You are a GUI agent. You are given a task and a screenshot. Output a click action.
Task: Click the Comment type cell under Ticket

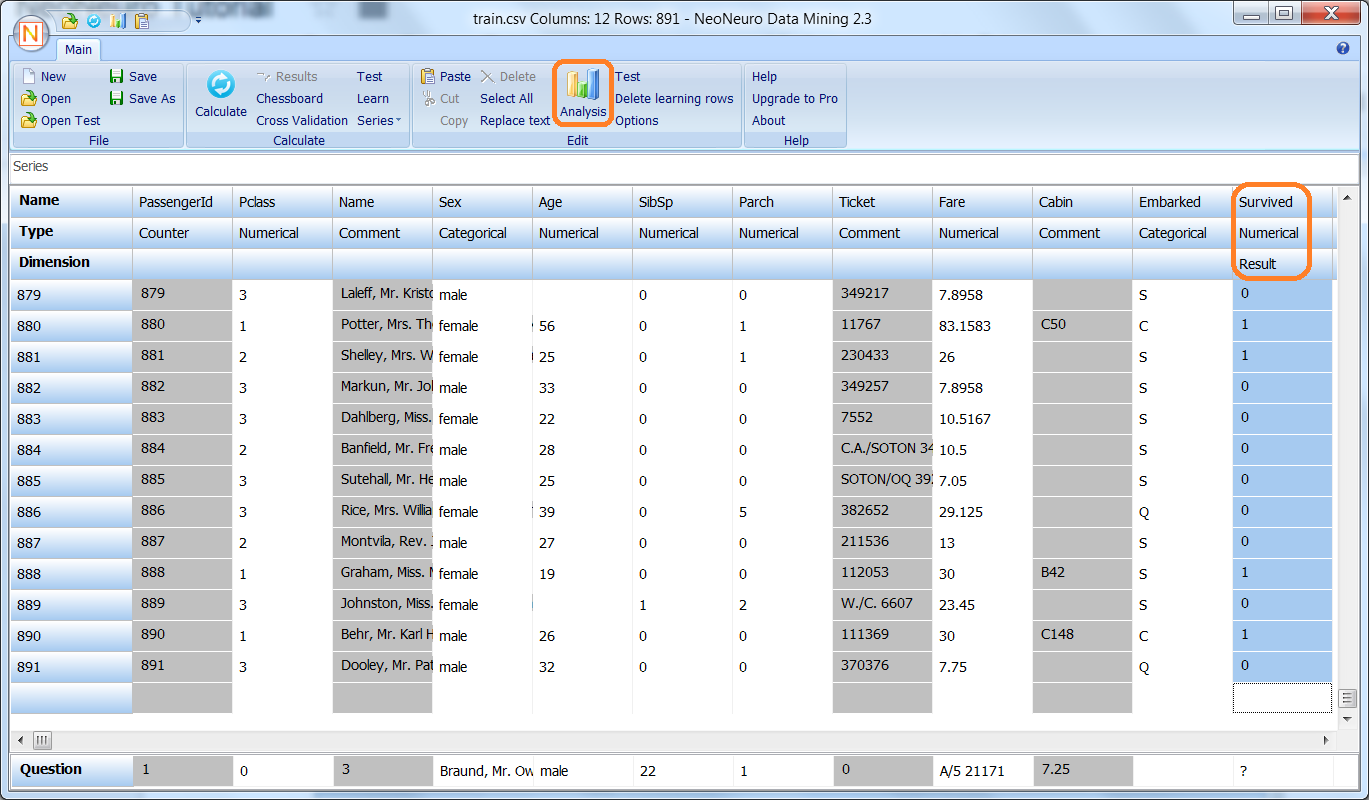(x=882, y=233)
